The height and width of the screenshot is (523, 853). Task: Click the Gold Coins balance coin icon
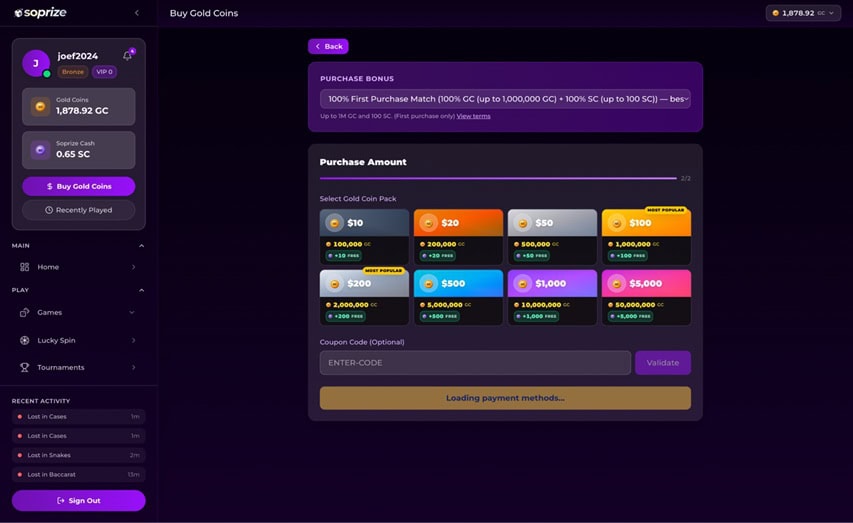[x=40, y=107]
